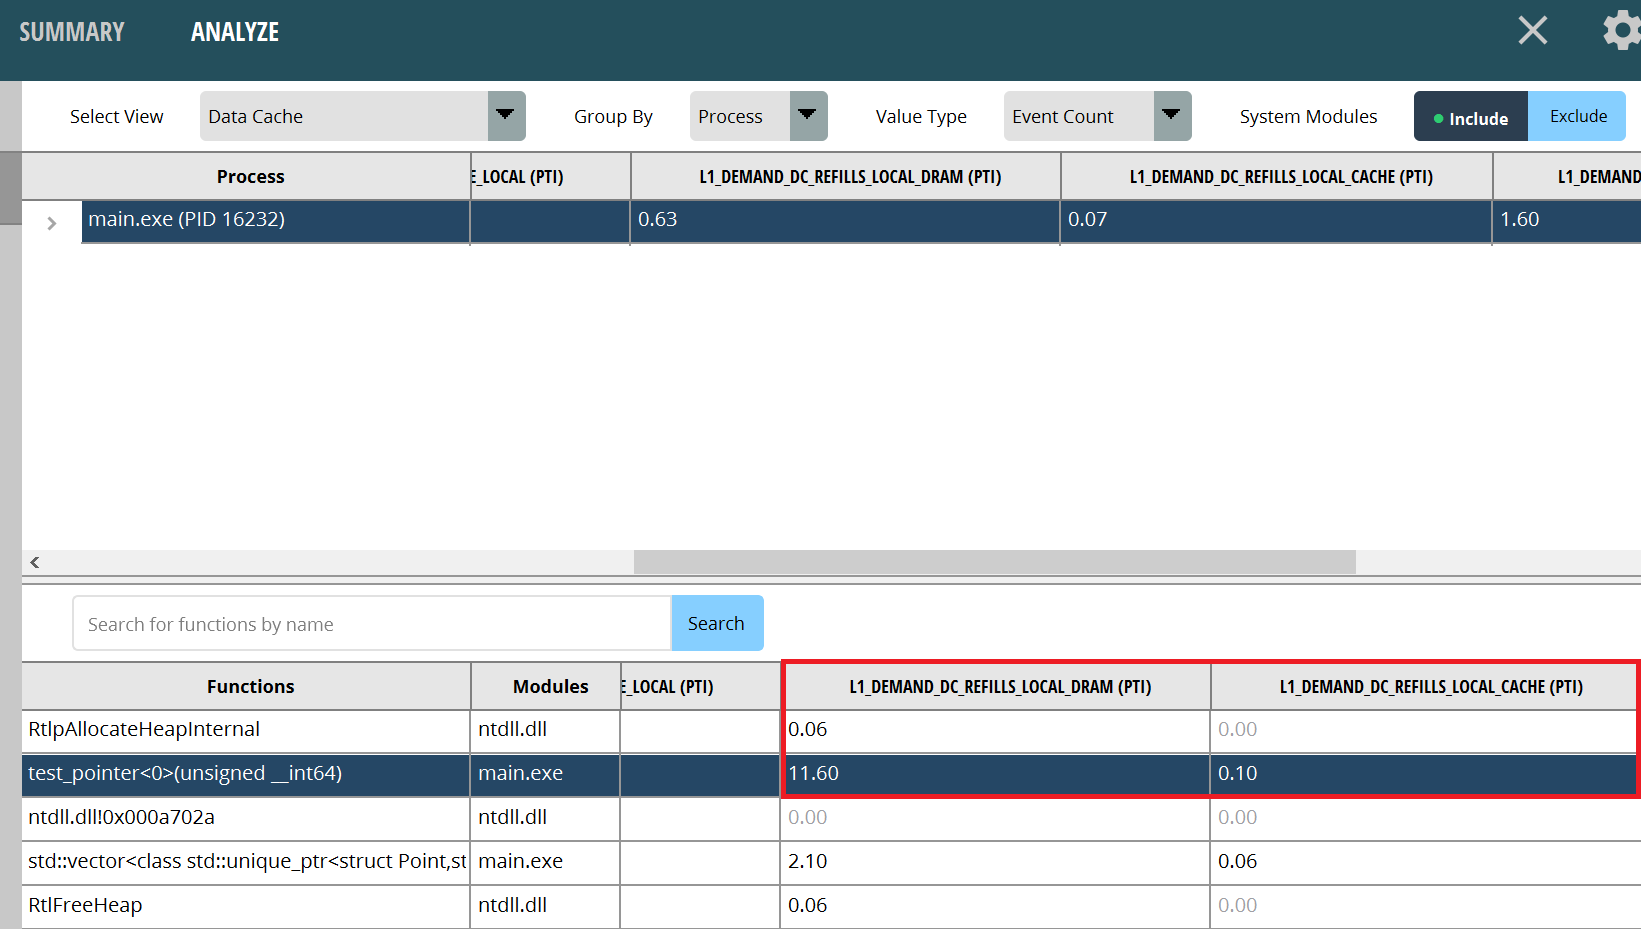Select the RtlFreeHeap function row

coord(85,906)
